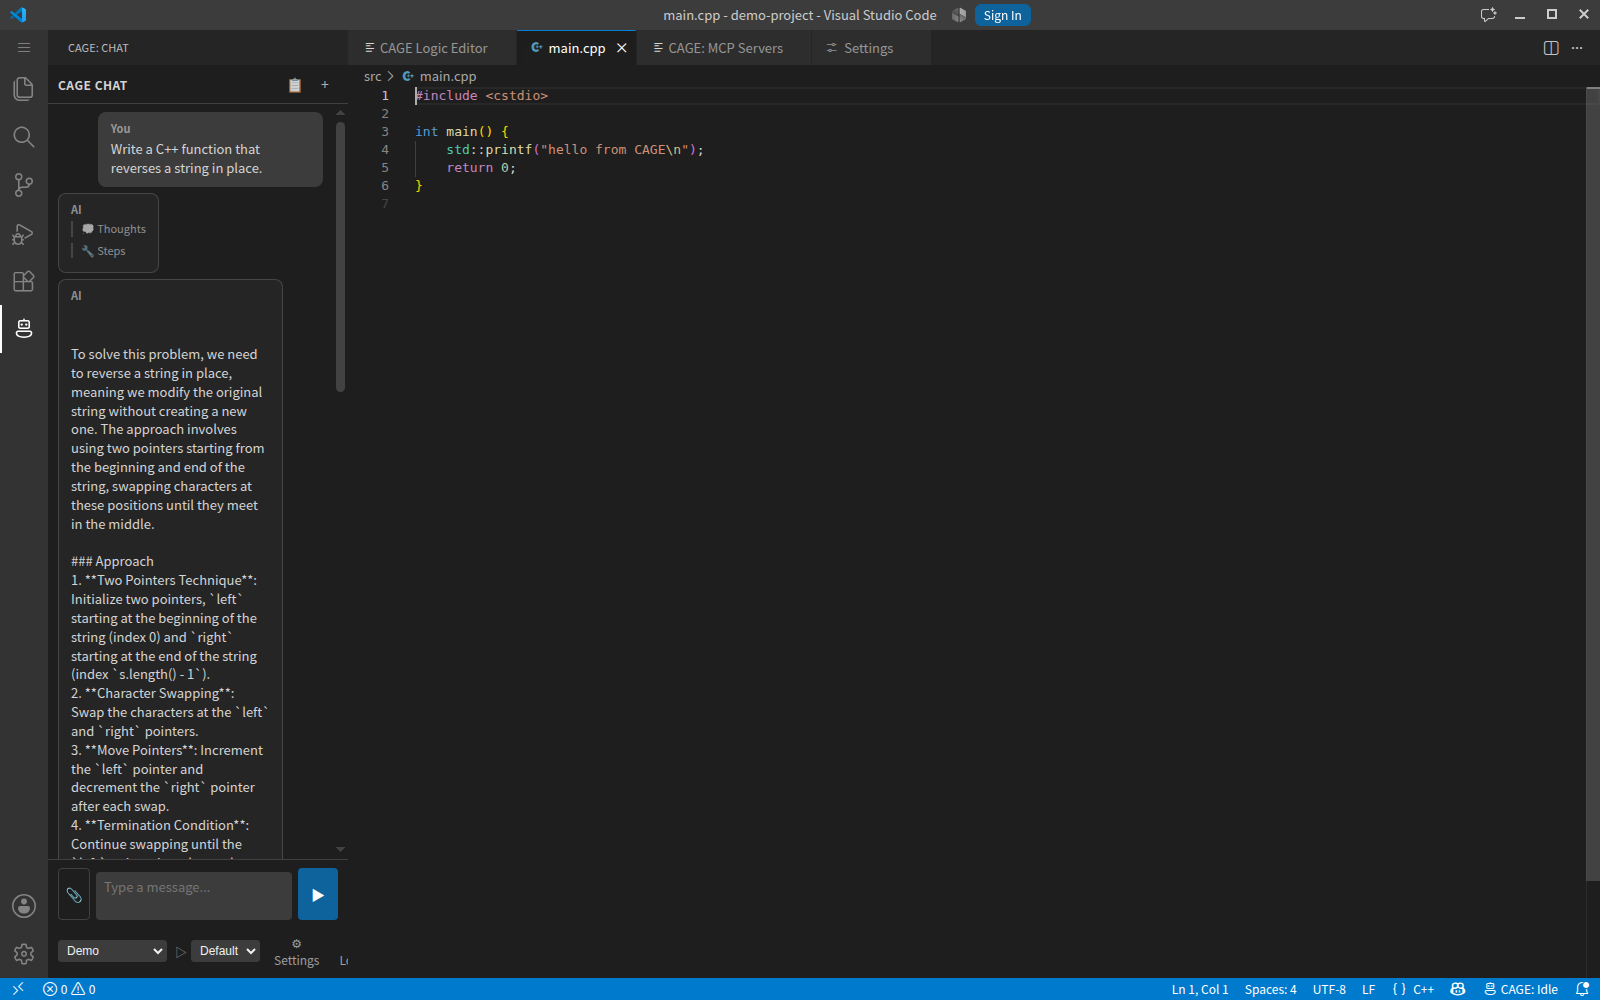The width and height of the screenshot is (1600, 1000).
Task: Click the icon left of Sign In
Action: (959, 15)
